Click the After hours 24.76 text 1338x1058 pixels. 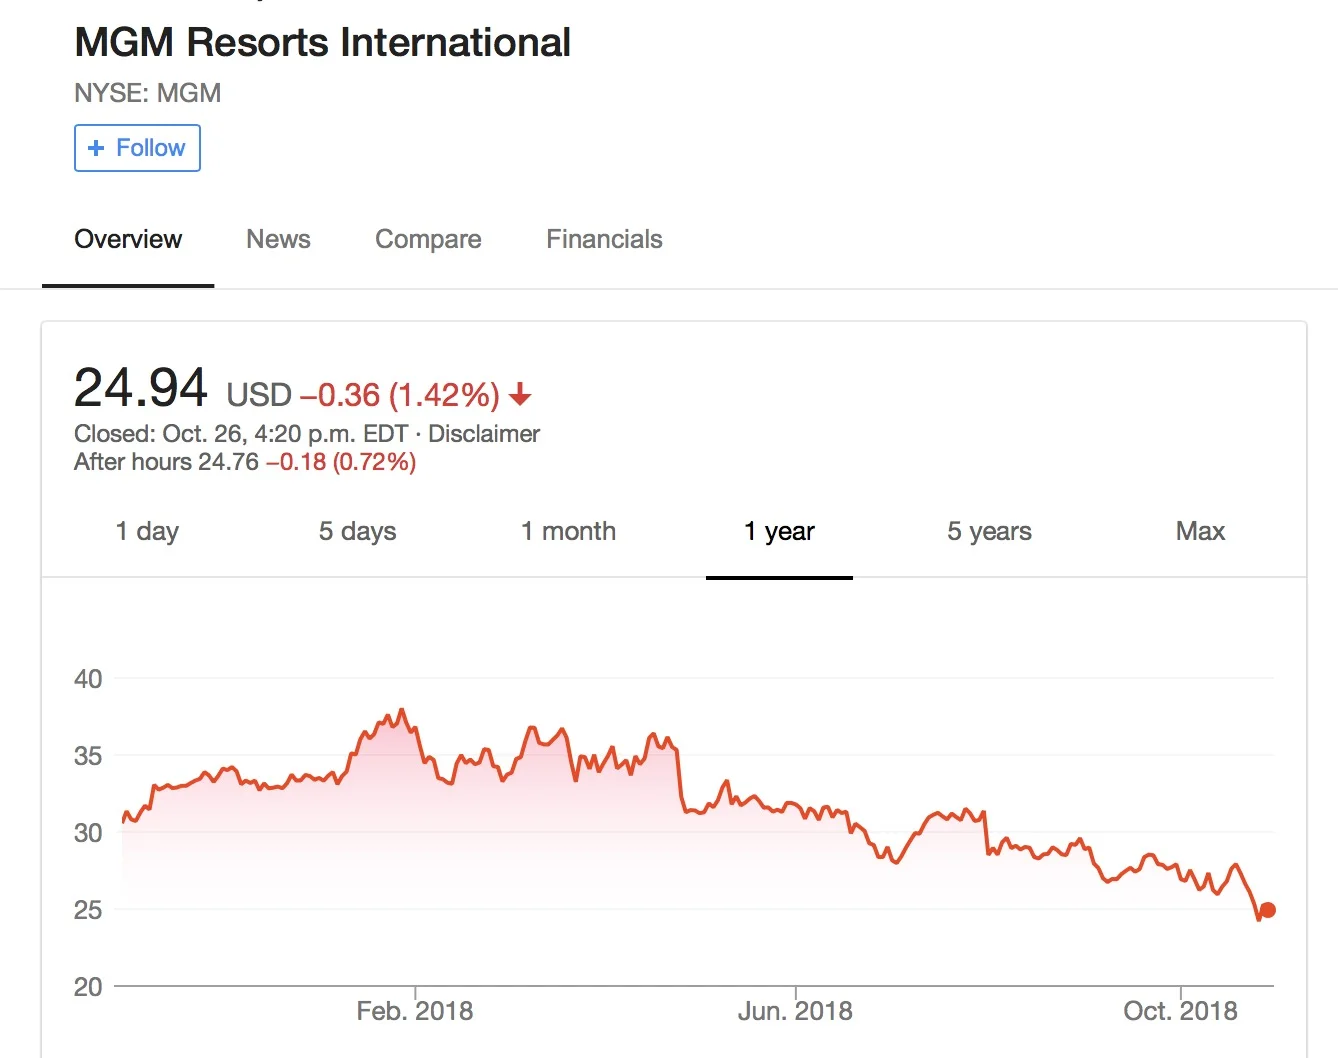pos(166,462)
